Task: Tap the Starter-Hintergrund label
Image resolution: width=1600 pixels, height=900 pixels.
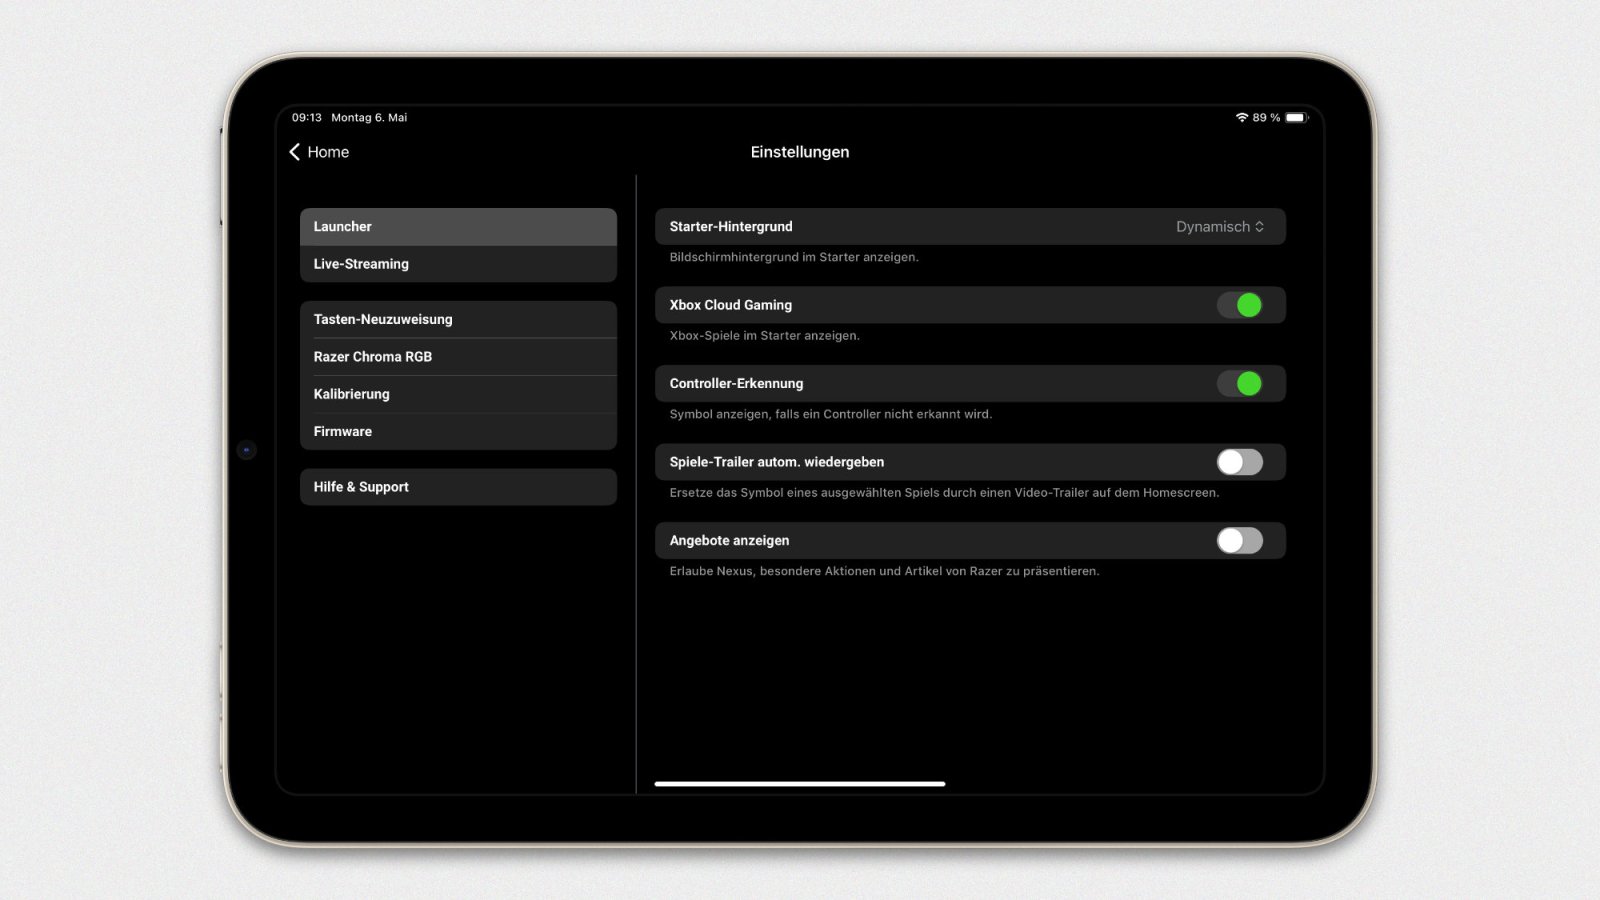Action: [x=731, y=227]
